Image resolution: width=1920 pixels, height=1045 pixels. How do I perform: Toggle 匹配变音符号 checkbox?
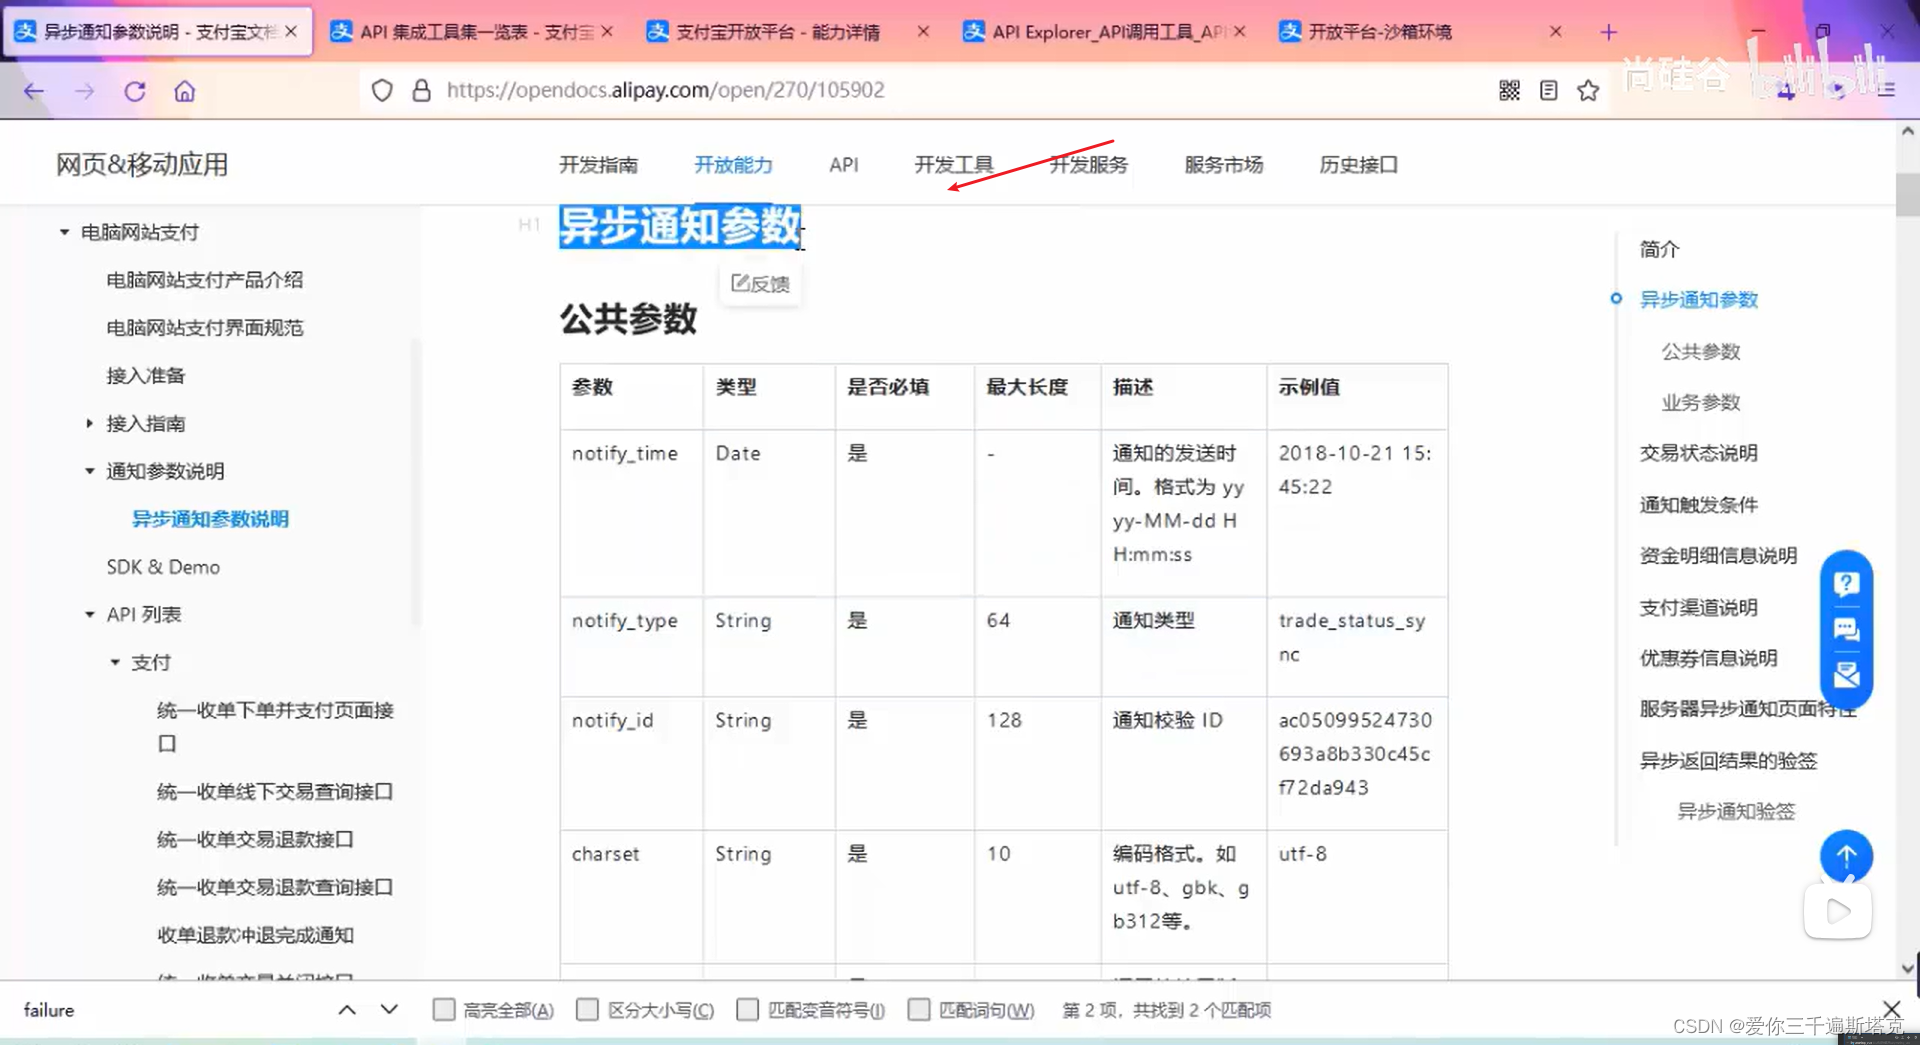tap(747, 1010)
